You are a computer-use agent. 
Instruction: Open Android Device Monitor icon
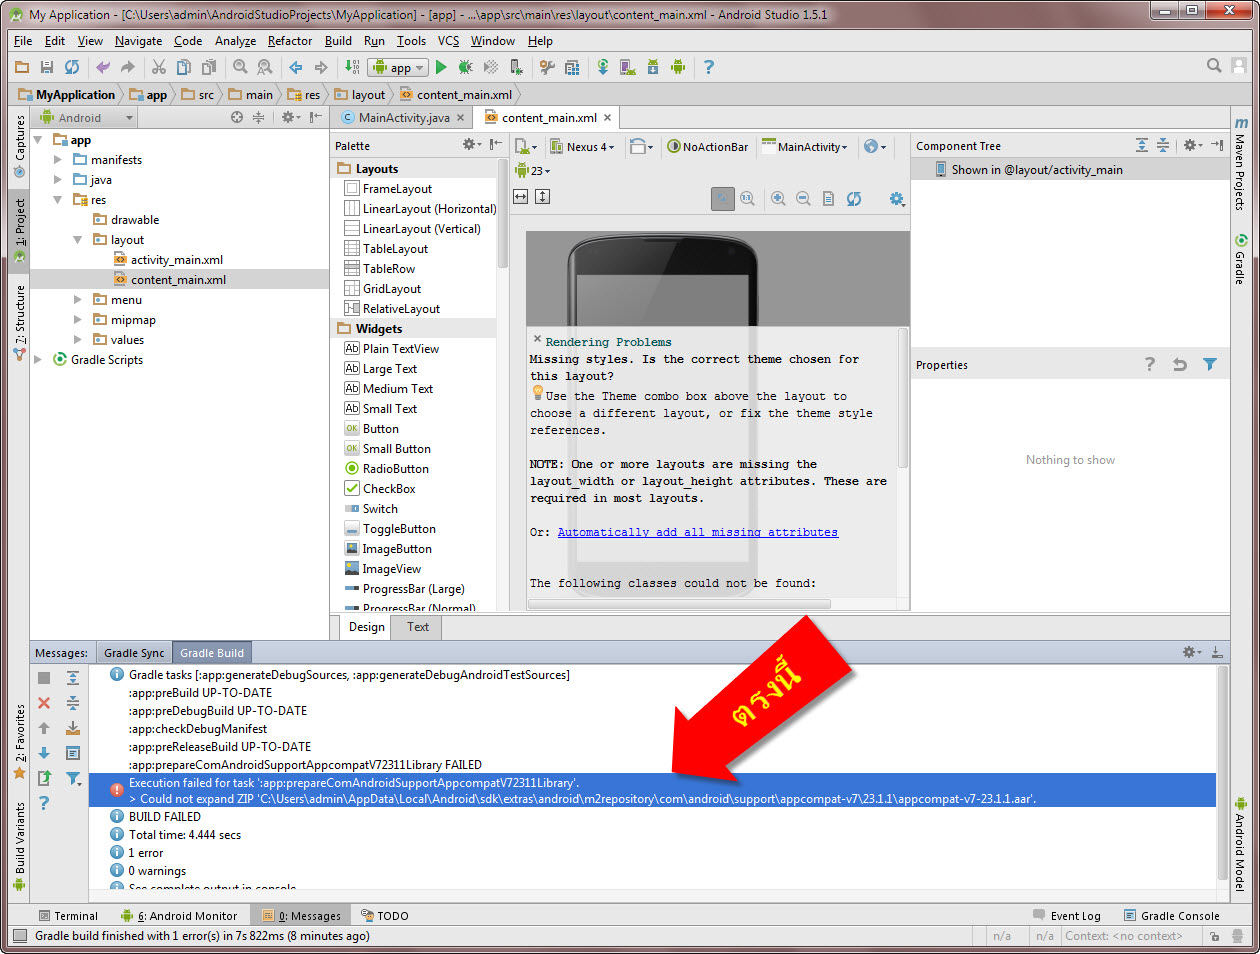coord(678,67)
